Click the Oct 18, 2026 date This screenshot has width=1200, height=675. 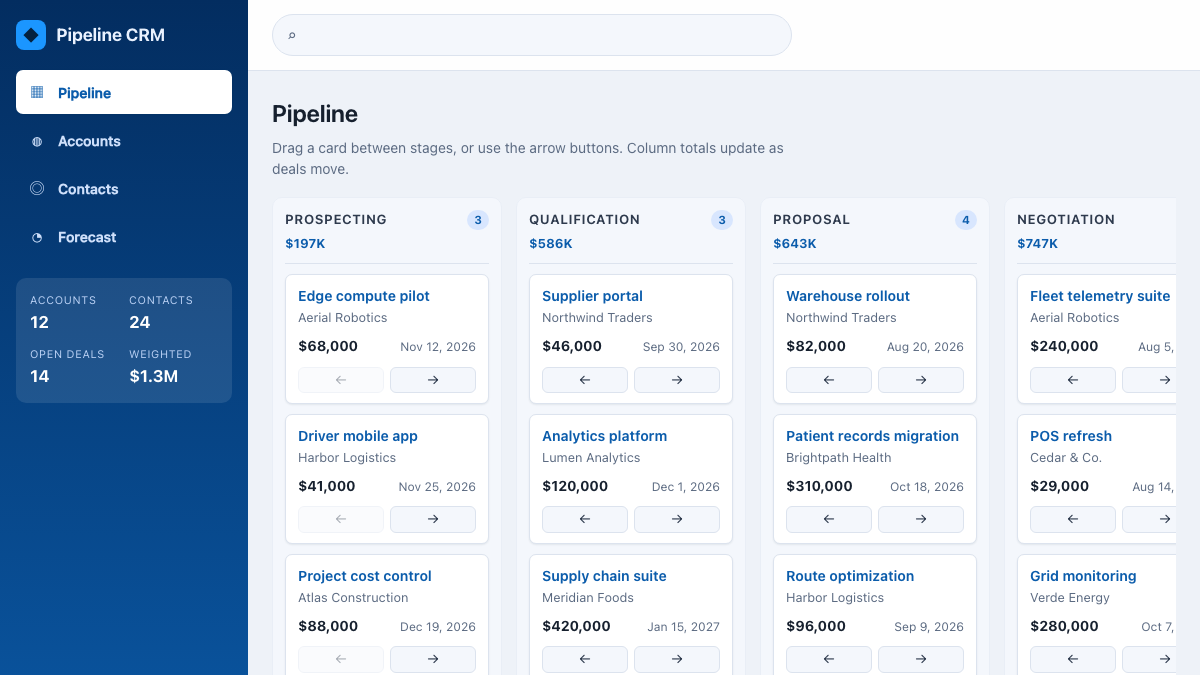coord(927,487)
